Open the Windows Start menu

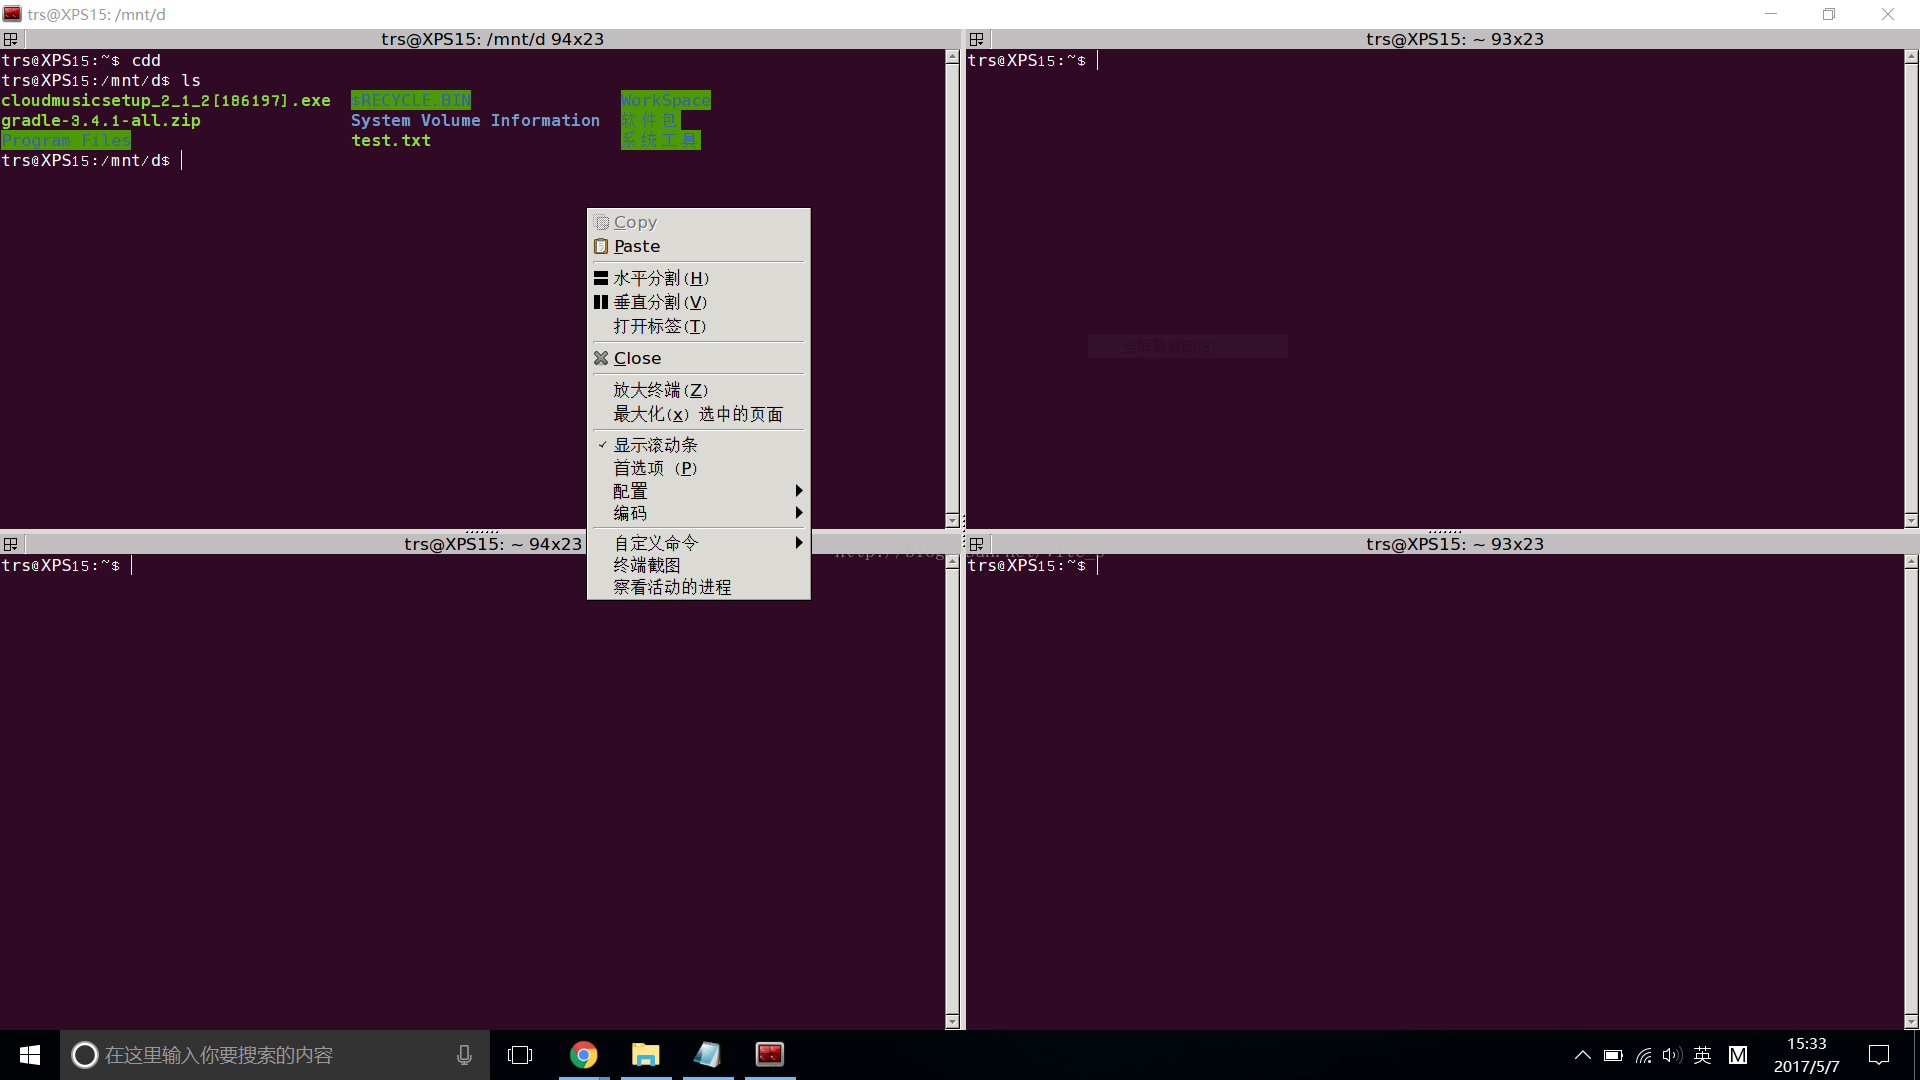tap(30, 1055)
